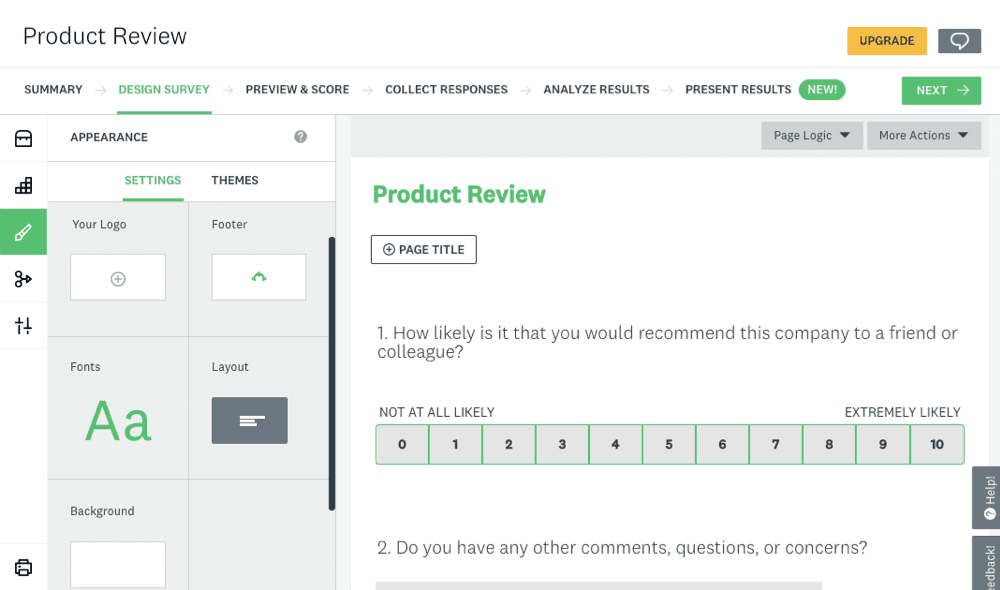Image resolution: width=1000 pixels, height=590 pixels.
Task: Open the Question Bank panel
Action: point(23,186)
